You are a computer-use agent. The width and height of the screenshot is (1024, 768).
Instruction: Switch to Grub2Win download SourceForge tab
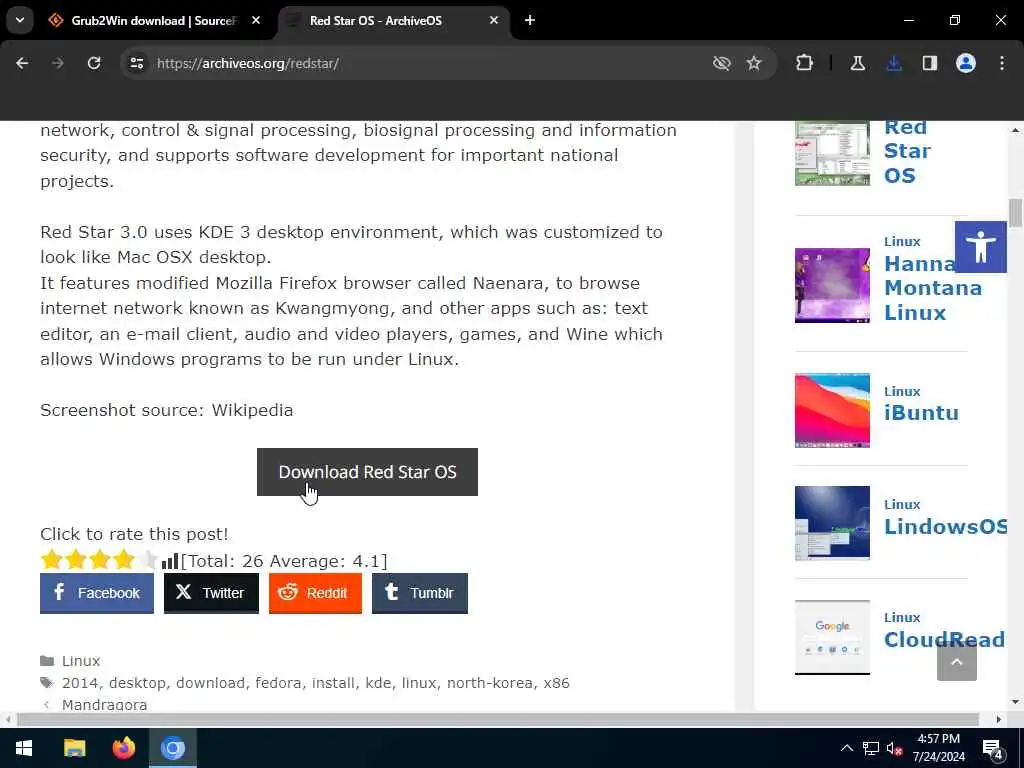point(153,21)
